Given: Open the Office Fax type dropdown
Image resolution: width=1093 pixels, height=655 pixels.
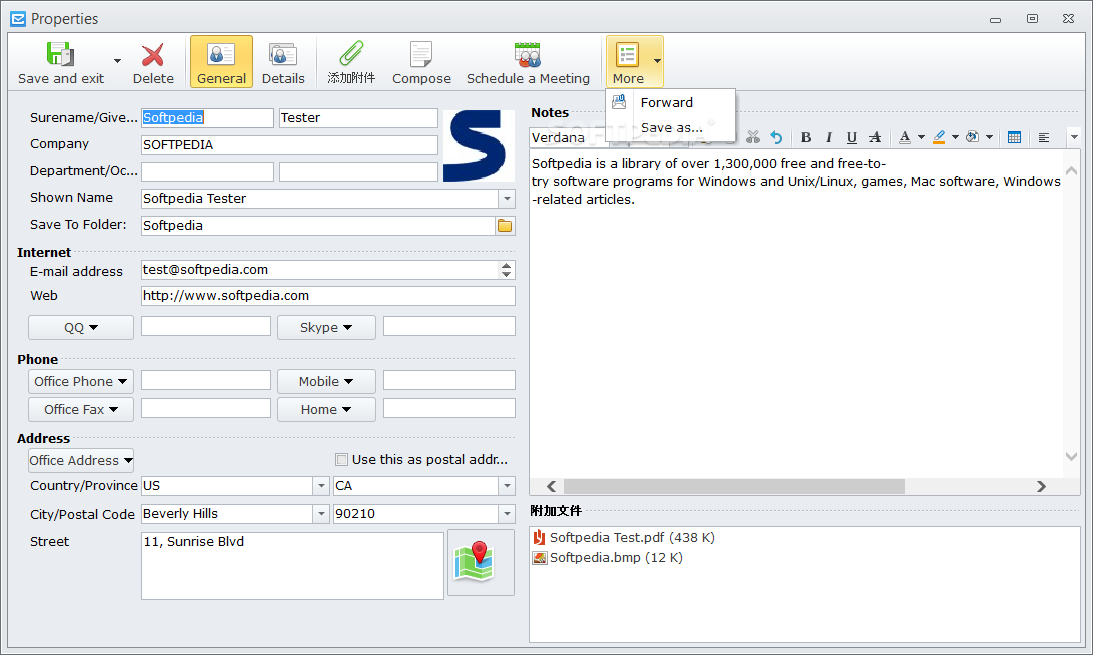Looking at the screenshot, I should [81, 409].
